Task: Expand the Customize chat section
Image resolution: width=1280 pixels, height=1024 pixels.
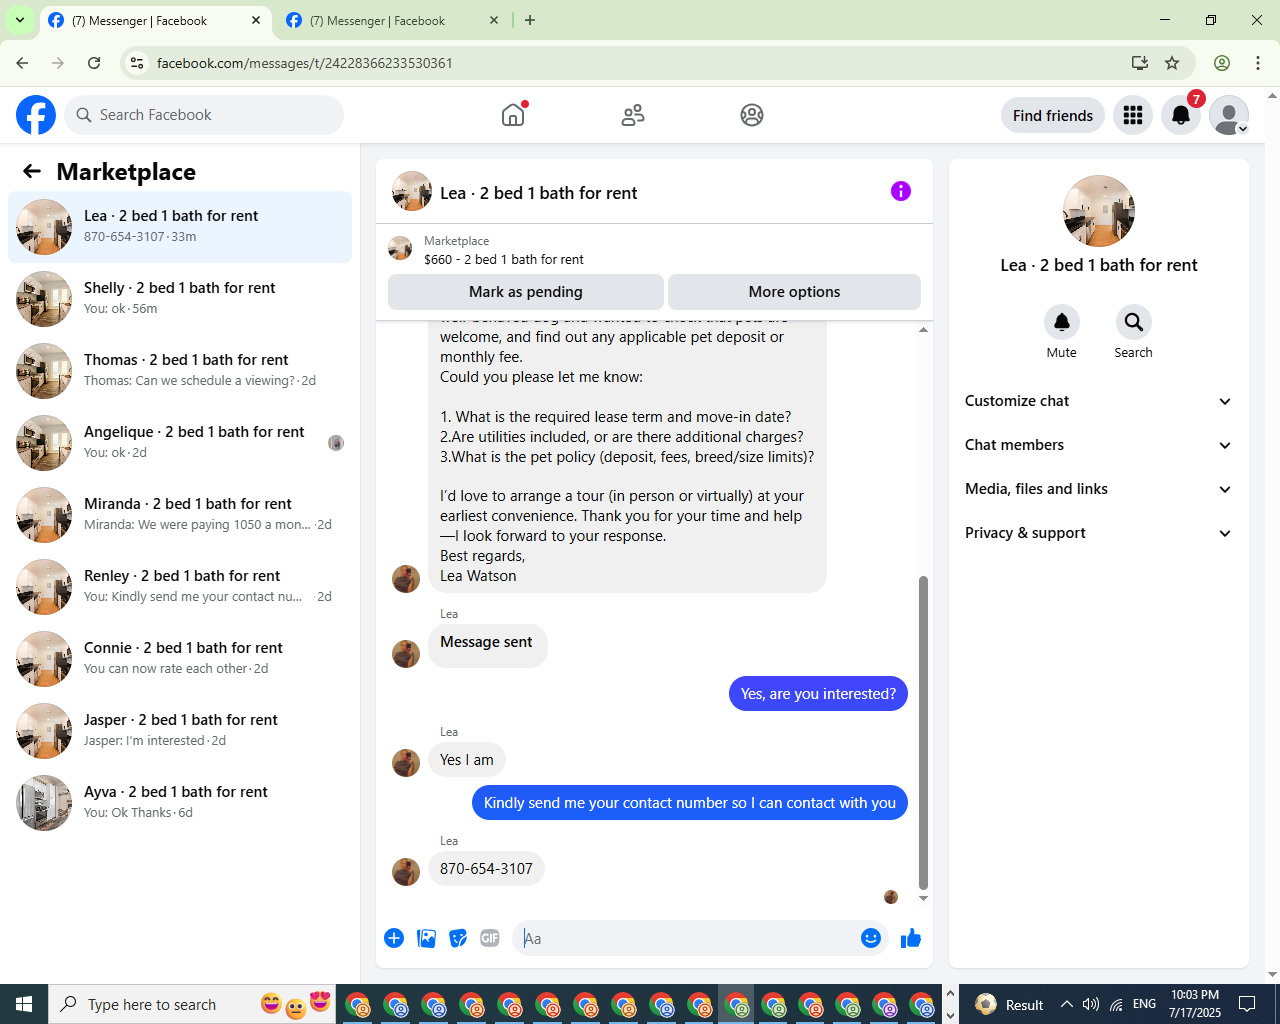Action: [1098, 401]
